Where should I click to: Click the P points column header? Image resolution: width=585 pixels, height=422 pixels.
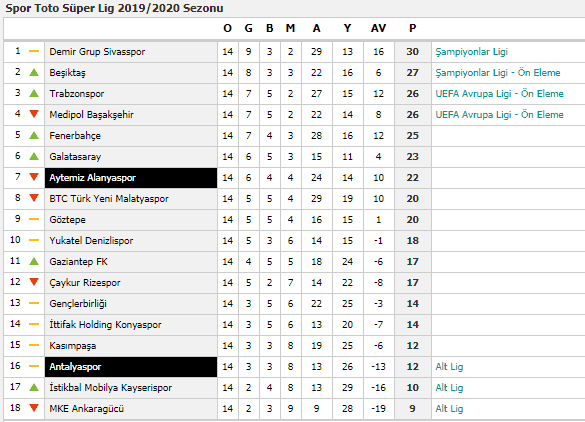413,28
